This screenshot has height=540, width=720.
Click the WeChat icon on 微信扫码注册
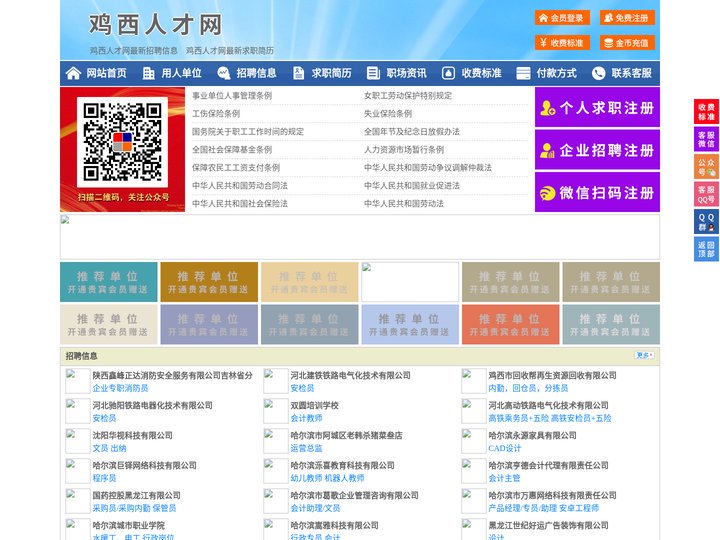(547, 193)
